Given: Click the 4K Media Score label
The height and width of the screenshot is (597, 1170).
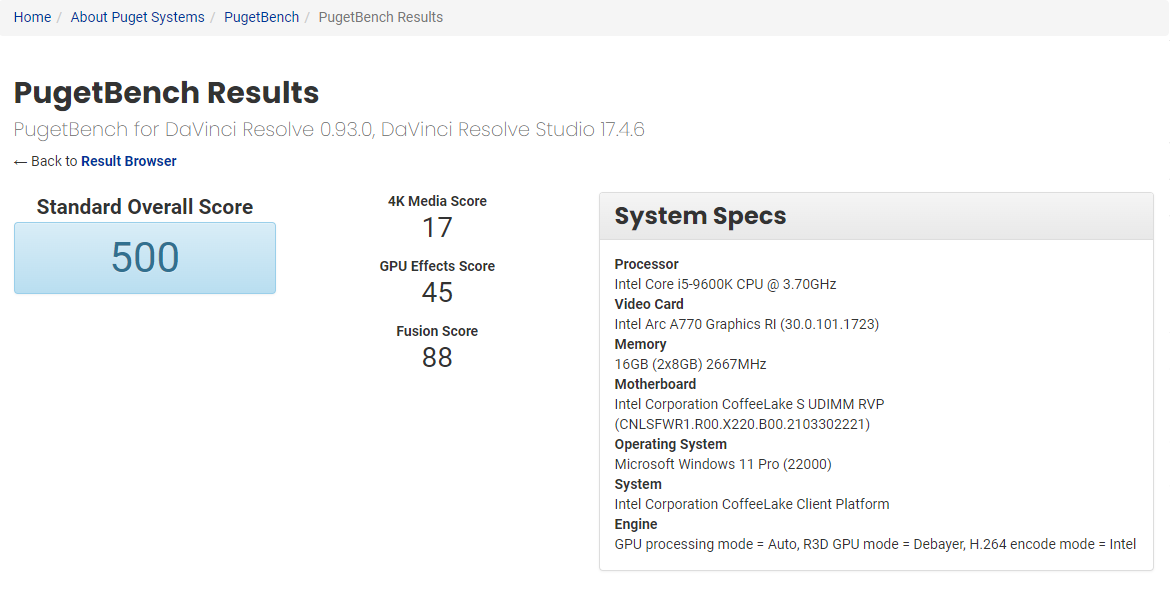Looking at the screenshot, I should (437, 201).
